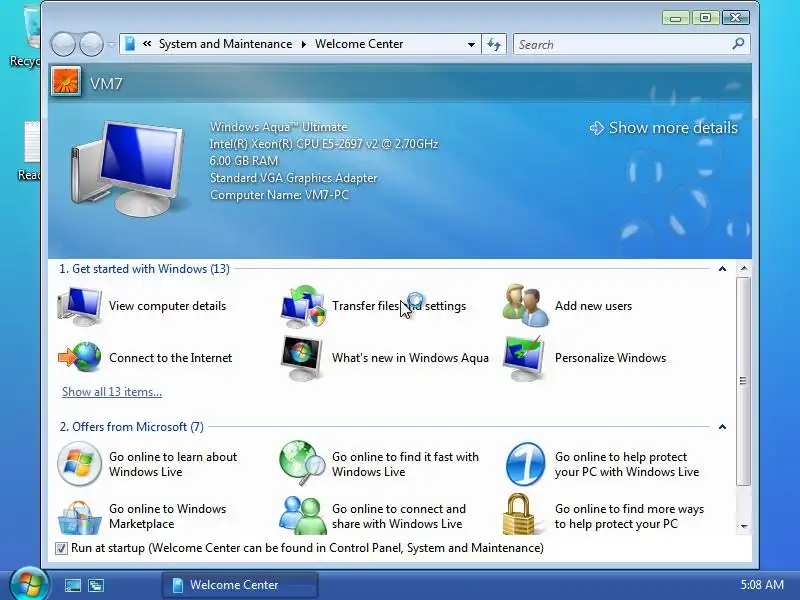This screenshot has width=800, height=600.
Task: Click Show all 13 items link
Action: [x=112, y=392]
